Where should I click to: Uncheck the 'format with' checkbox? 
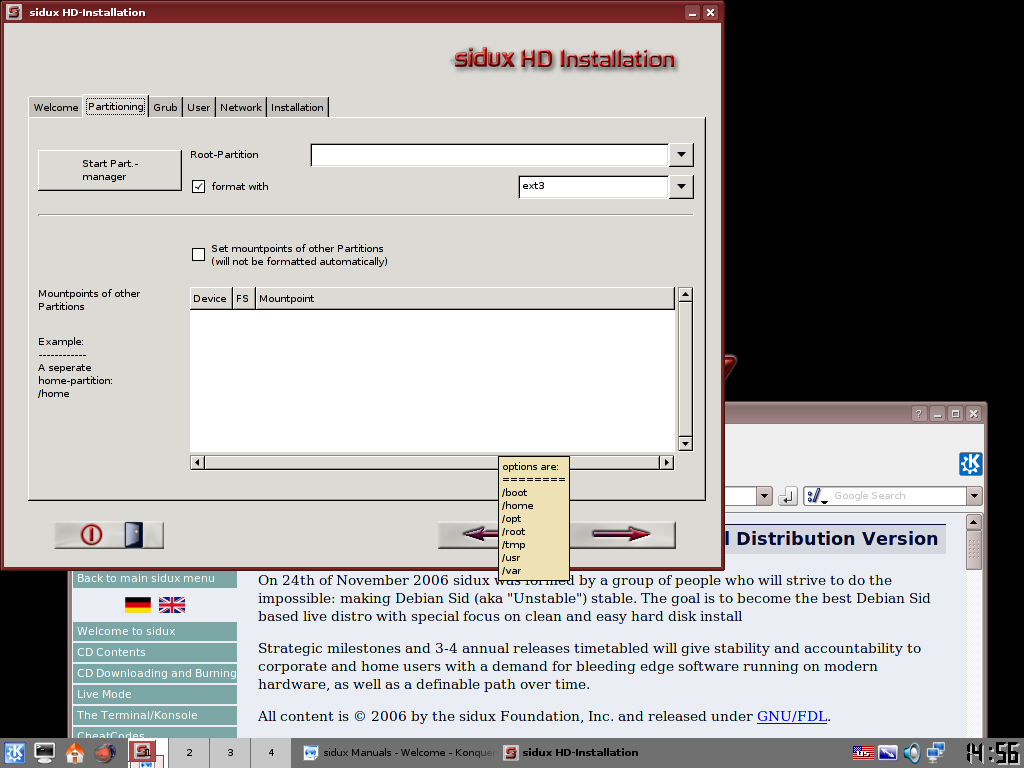click(x=199, y=187)
